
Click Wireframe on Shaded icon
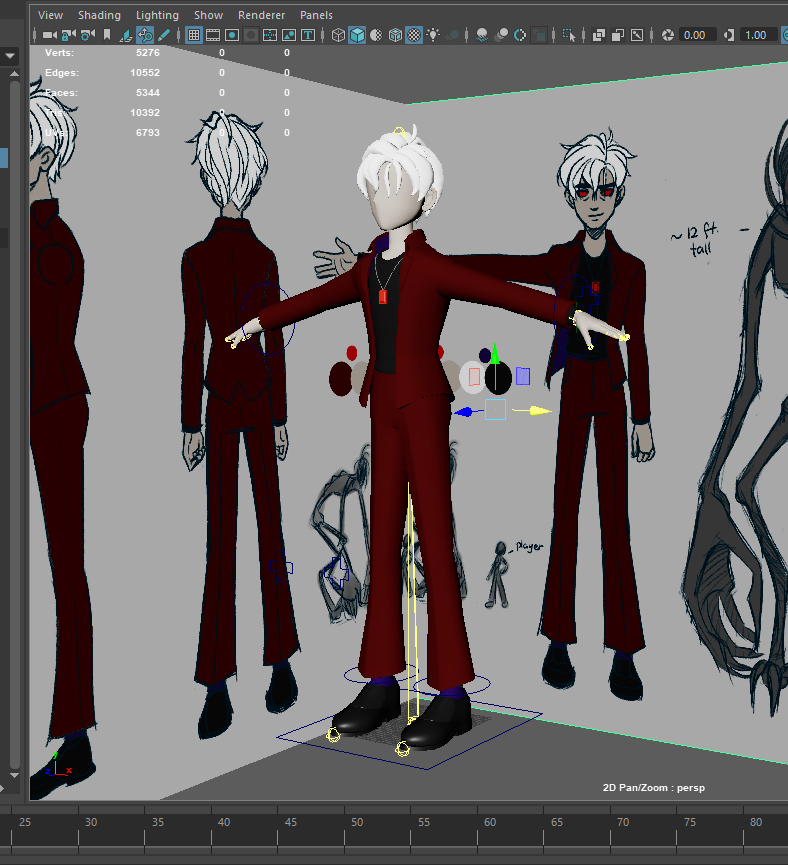point(395,35)
